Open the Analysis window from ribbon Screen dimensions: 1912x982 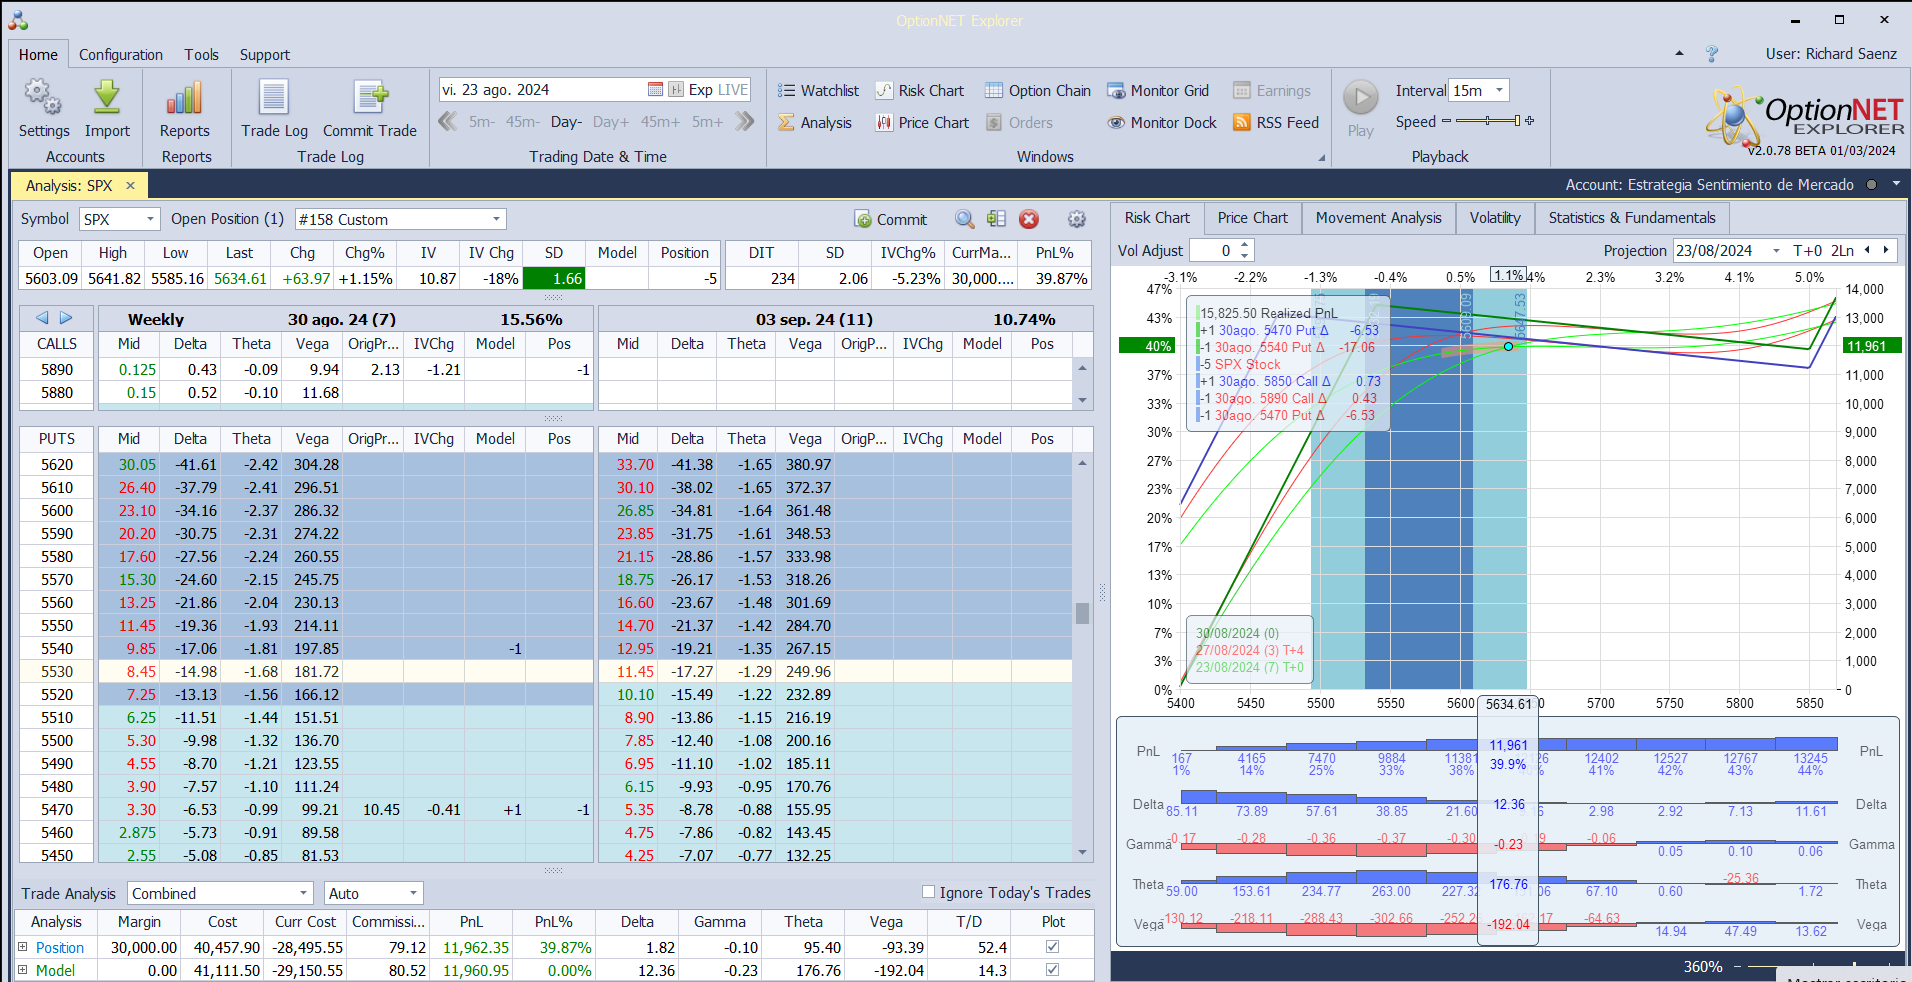coord(815,123)
